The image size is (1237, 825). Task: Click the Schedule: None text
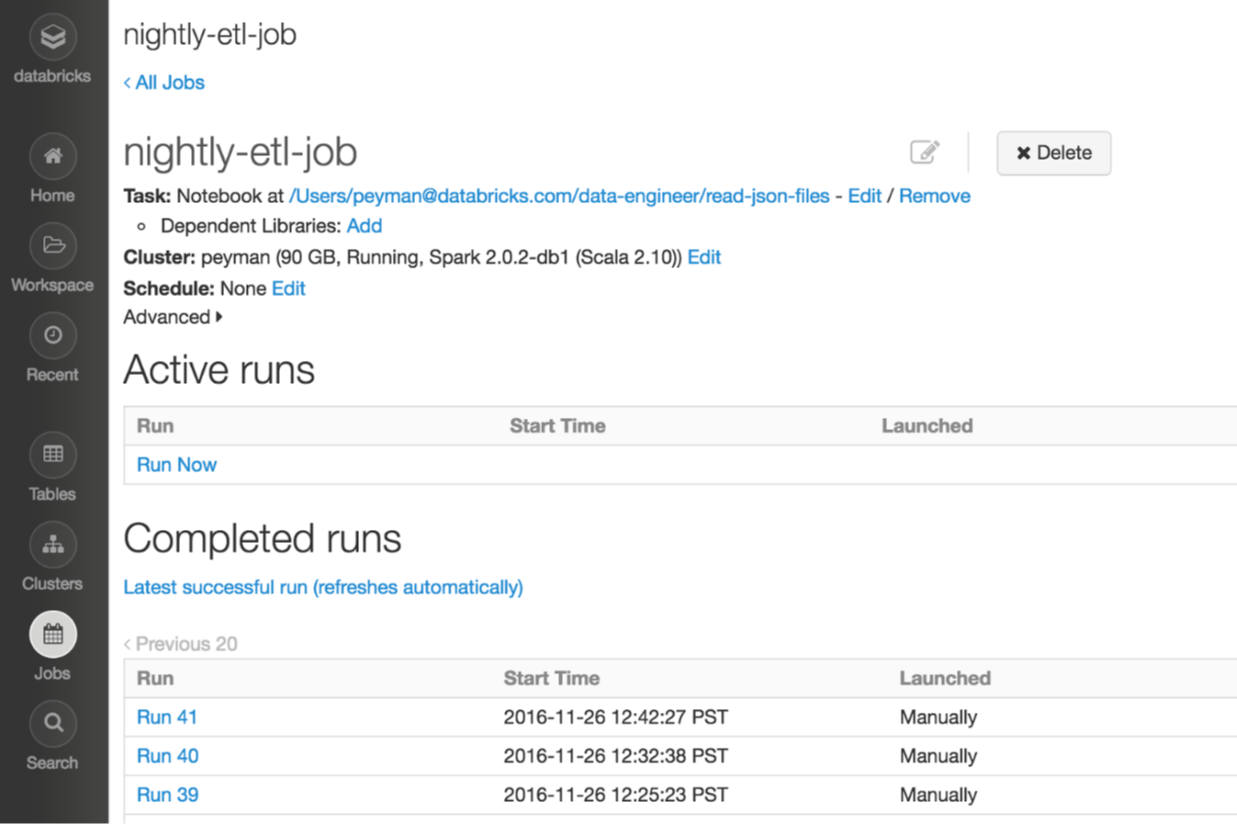[195, 288]
